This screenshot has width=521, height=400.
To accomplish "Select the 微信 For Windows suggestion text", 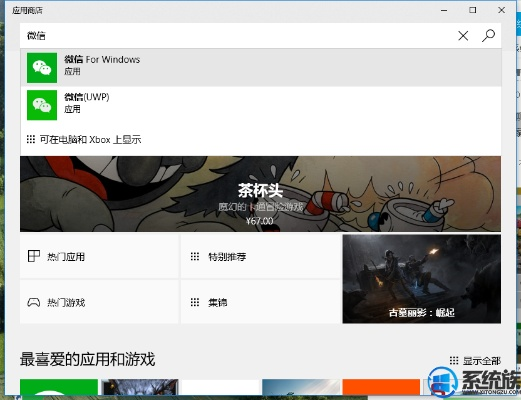I will coord(102,59).
